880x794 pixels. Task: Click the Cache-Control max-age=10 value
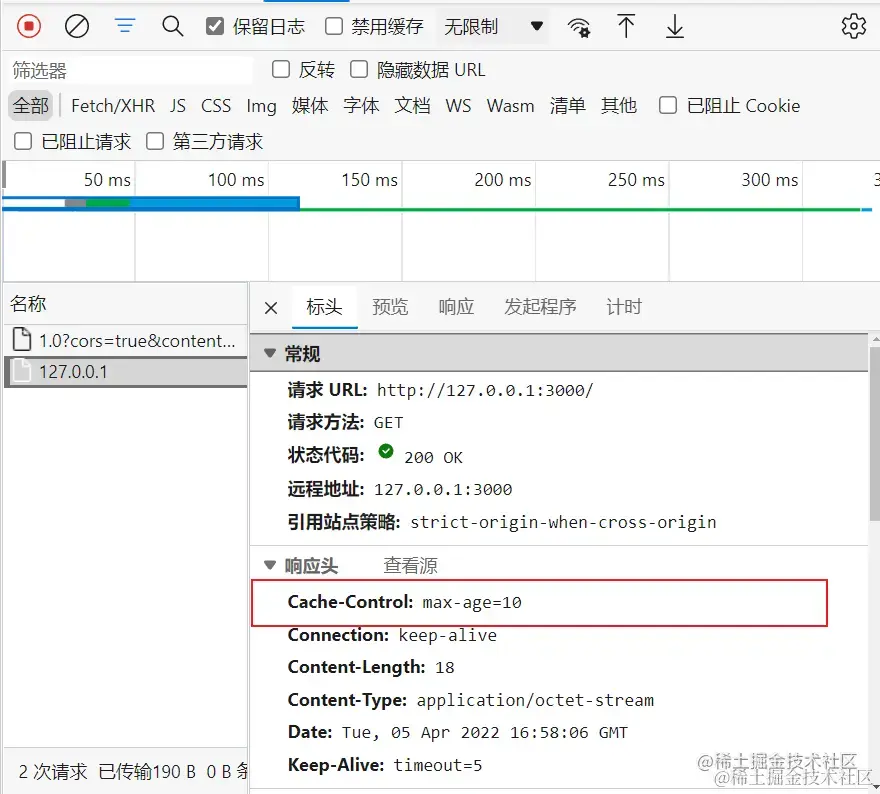pyautogui.click(x=471, y=602)
